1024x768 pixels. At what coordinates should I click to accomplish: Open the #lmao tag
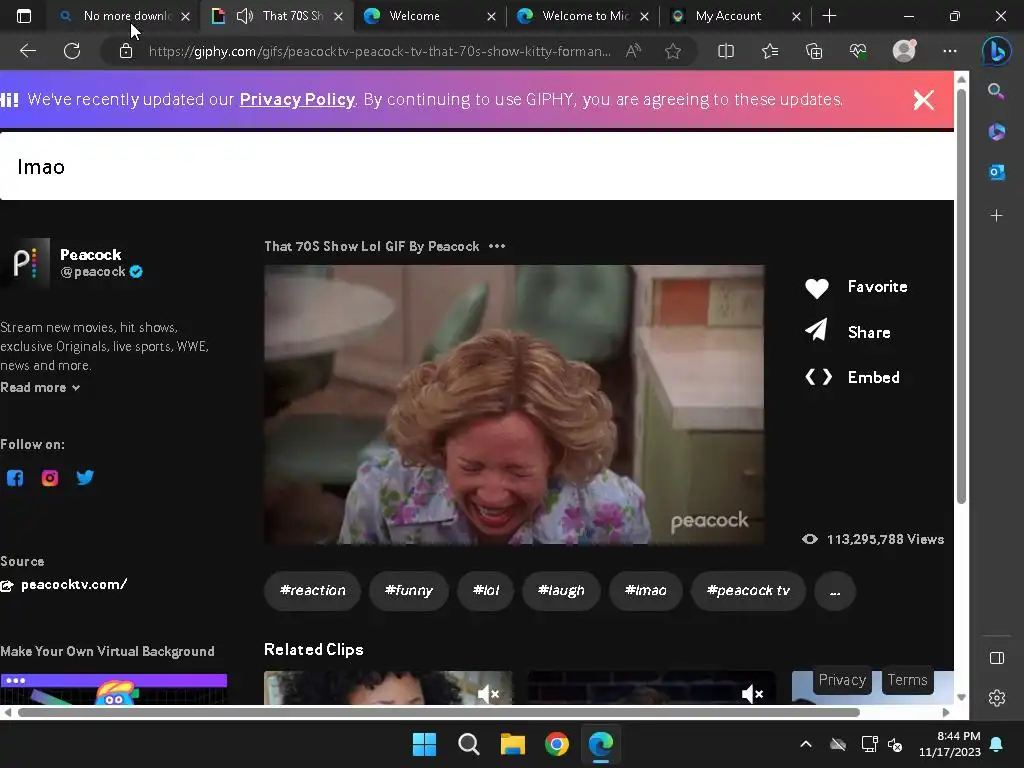(645, 591)
